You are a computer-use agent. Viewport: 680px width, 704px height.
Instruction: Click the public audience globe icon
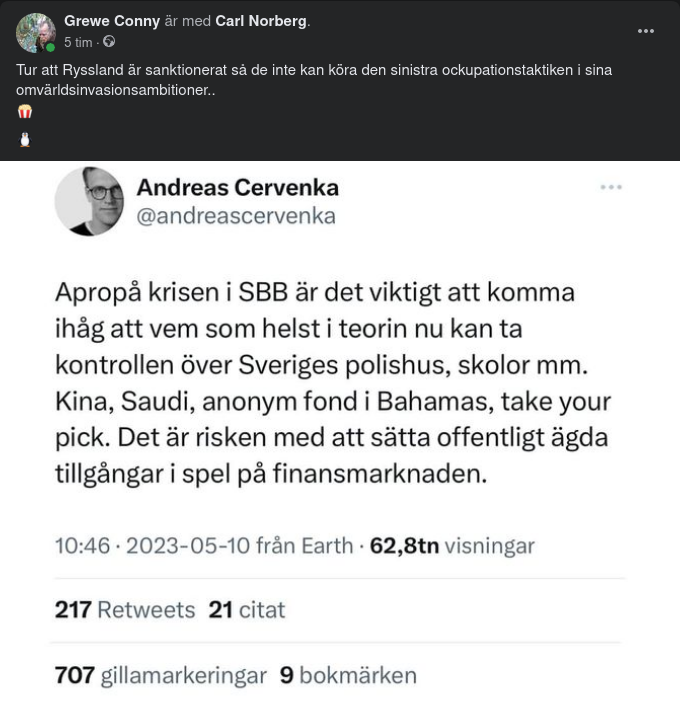(109, 42)
